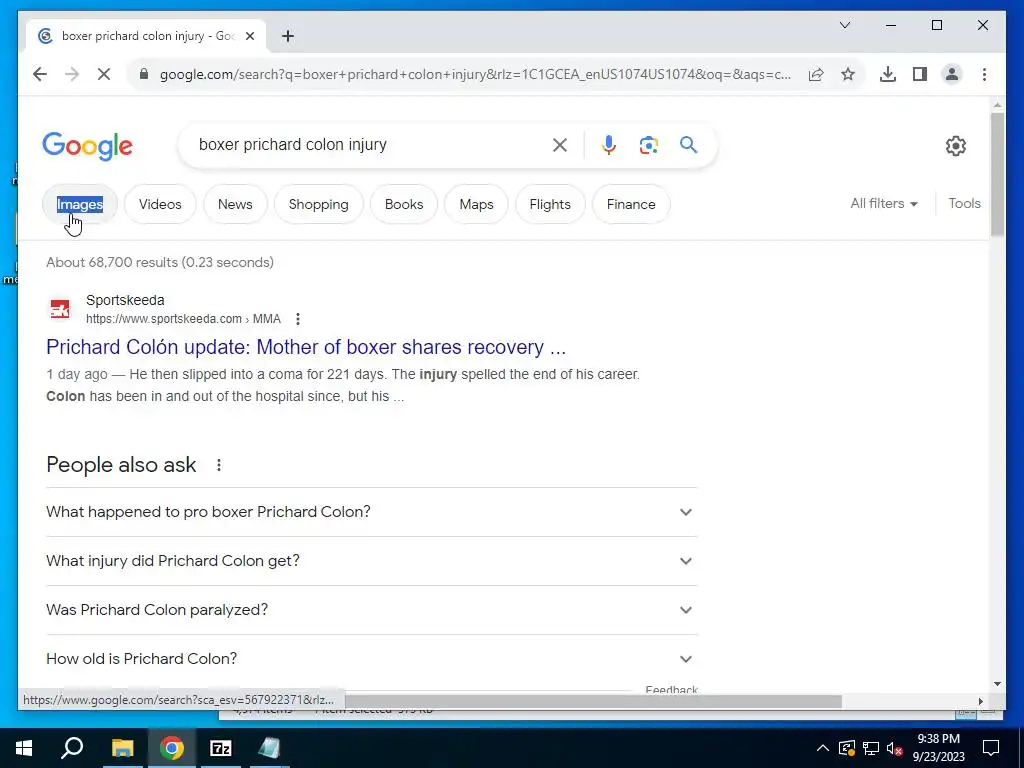Open File Explorer from taskbar

click(122, 748)
